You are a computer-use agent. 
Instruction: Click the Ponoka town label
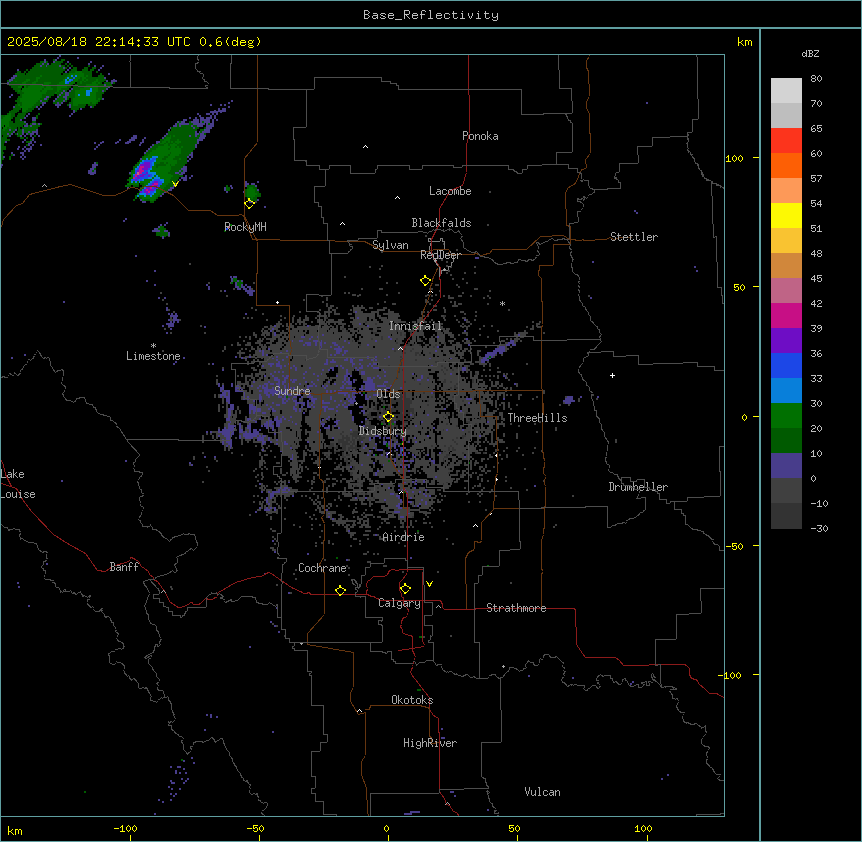[480, 136]
